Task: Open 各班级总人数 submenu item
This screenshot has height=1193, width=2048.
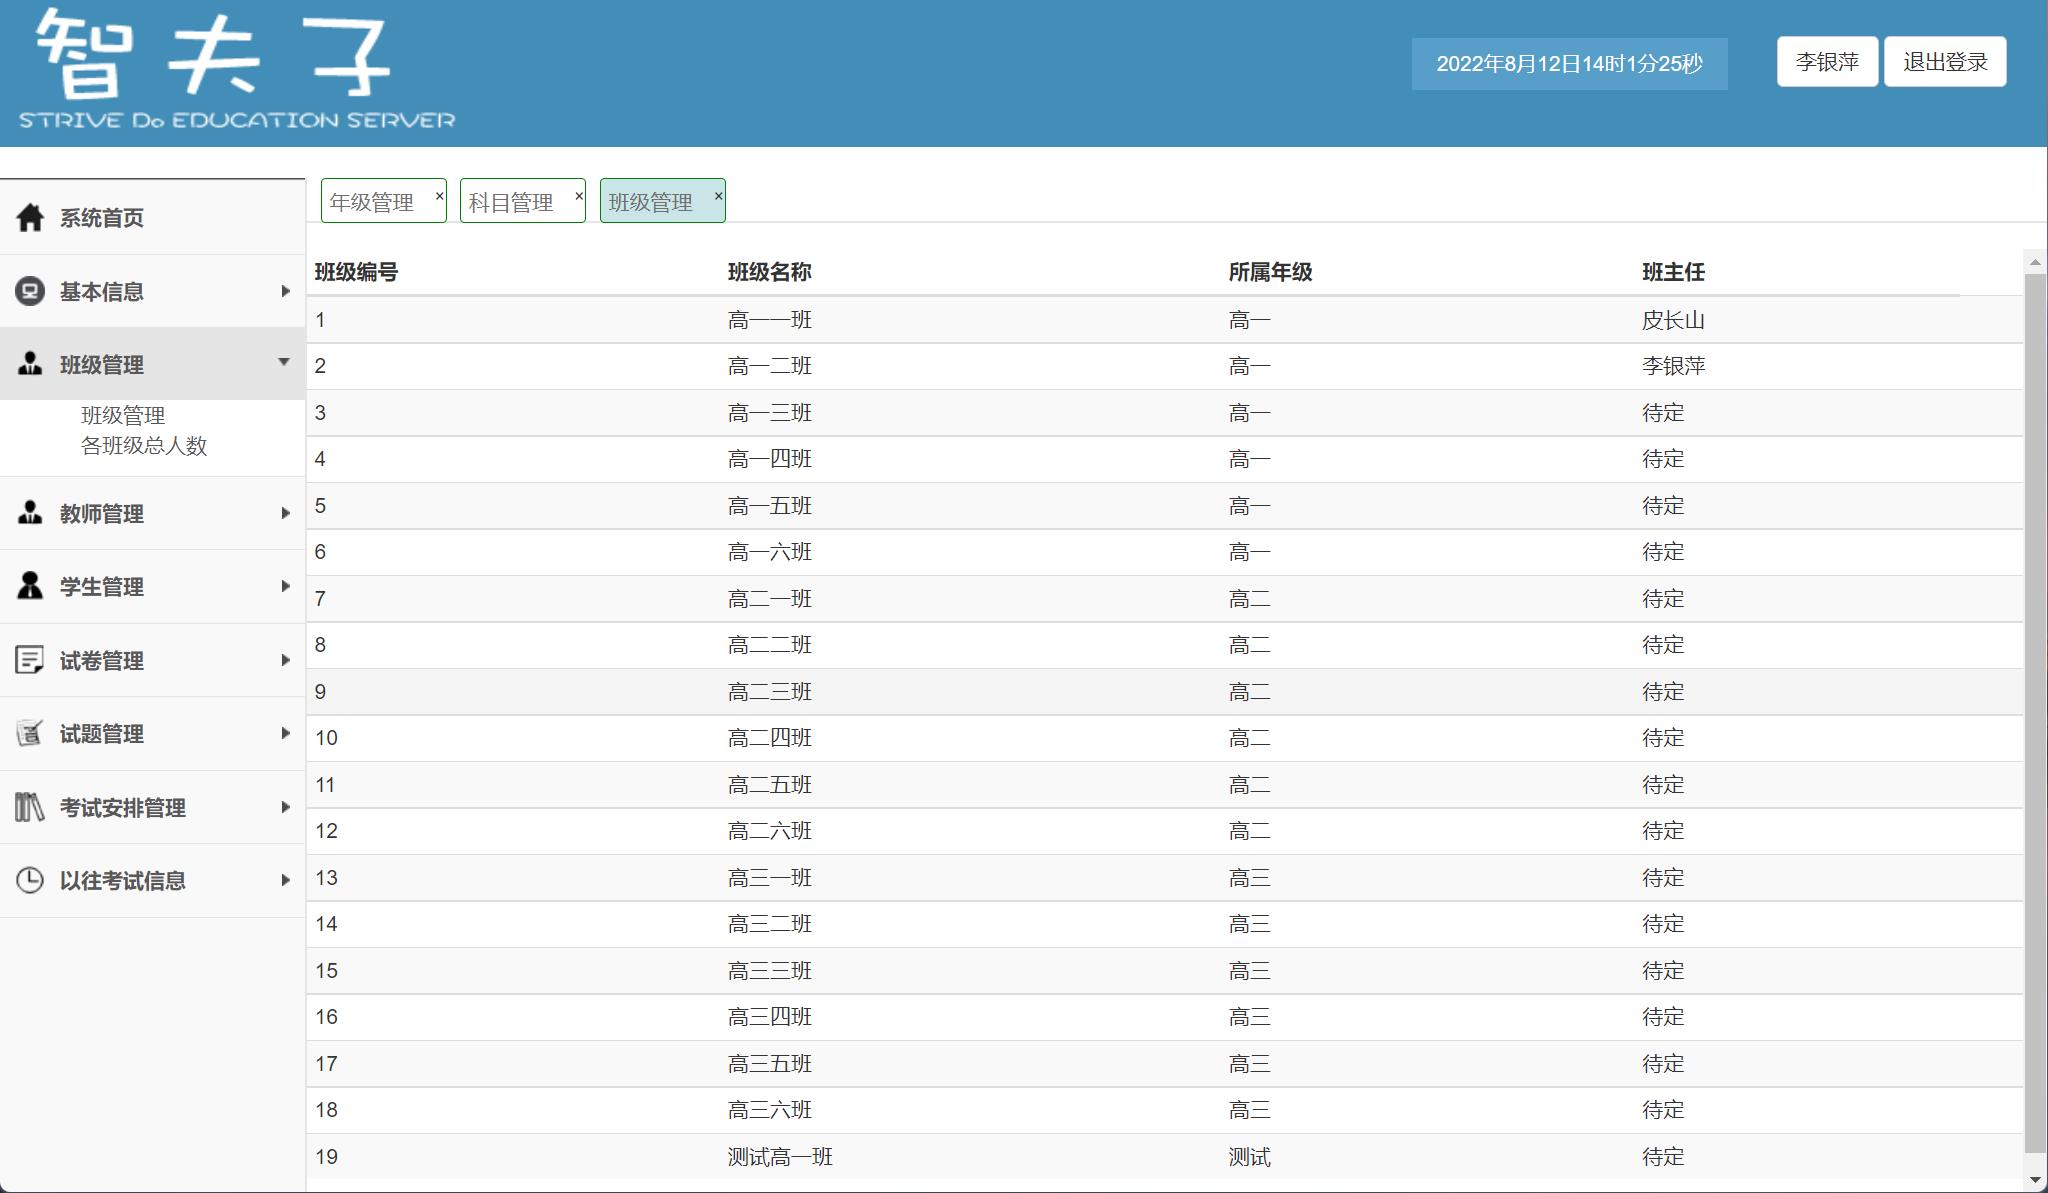Action: point(144,446)
